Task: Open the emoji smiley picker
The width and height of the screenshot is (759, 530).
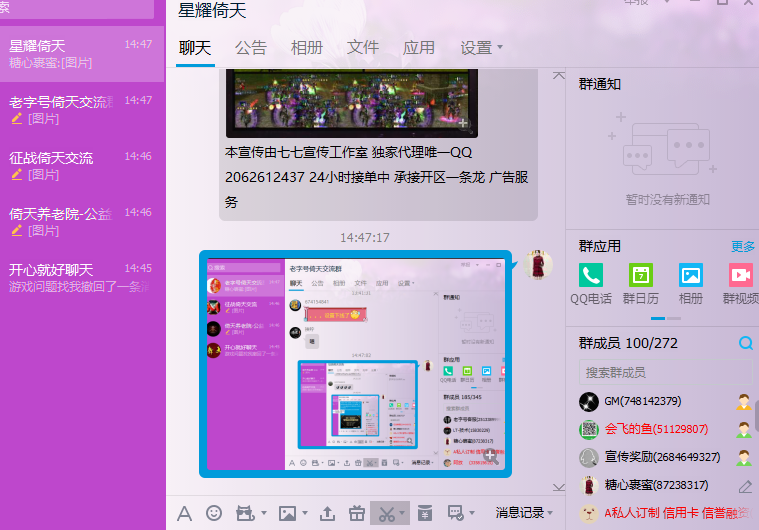Action: click(x=214, y=513)
